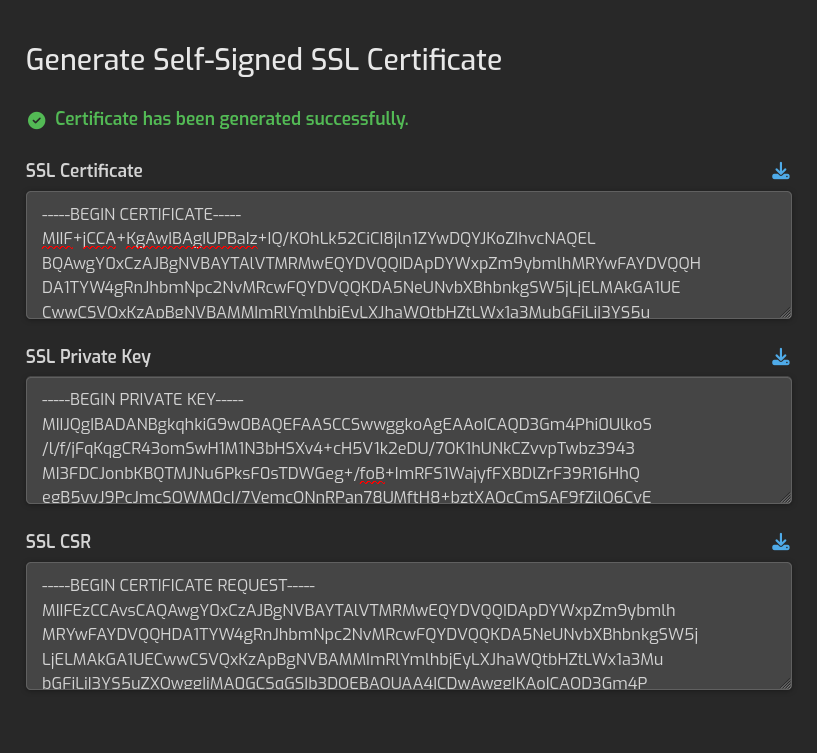The height and width of the screenshot is (753, 817).
Task: Click the 'SSL CSR' field label
Action: [60, 542]
